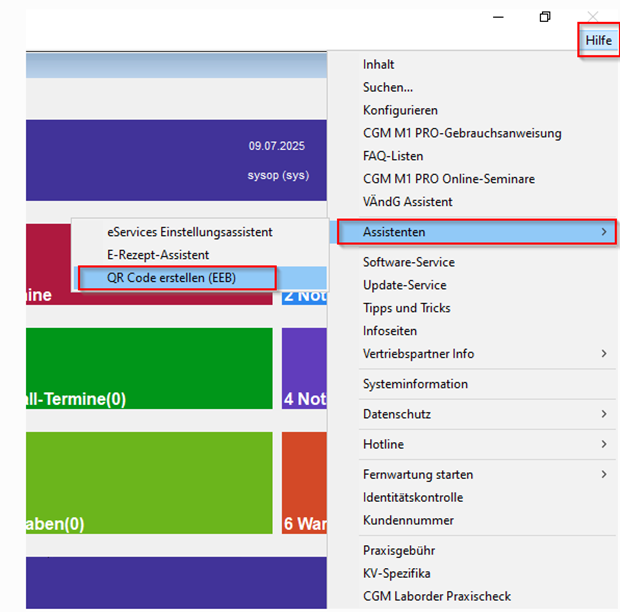Image resolution: width=620 pixels, height=612 pixels.
Task: Open Konfigurieren from the menu
Action: (x=400, y=111)
